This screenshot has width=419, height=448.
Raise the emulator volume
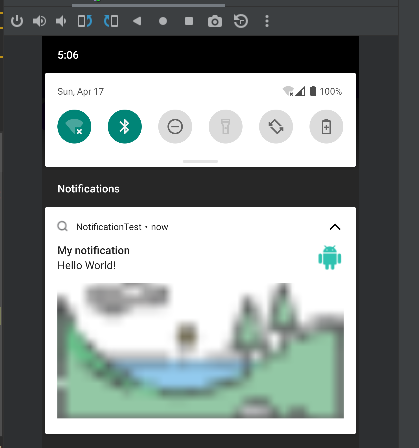pyautogui.click(x=39, y=21)
